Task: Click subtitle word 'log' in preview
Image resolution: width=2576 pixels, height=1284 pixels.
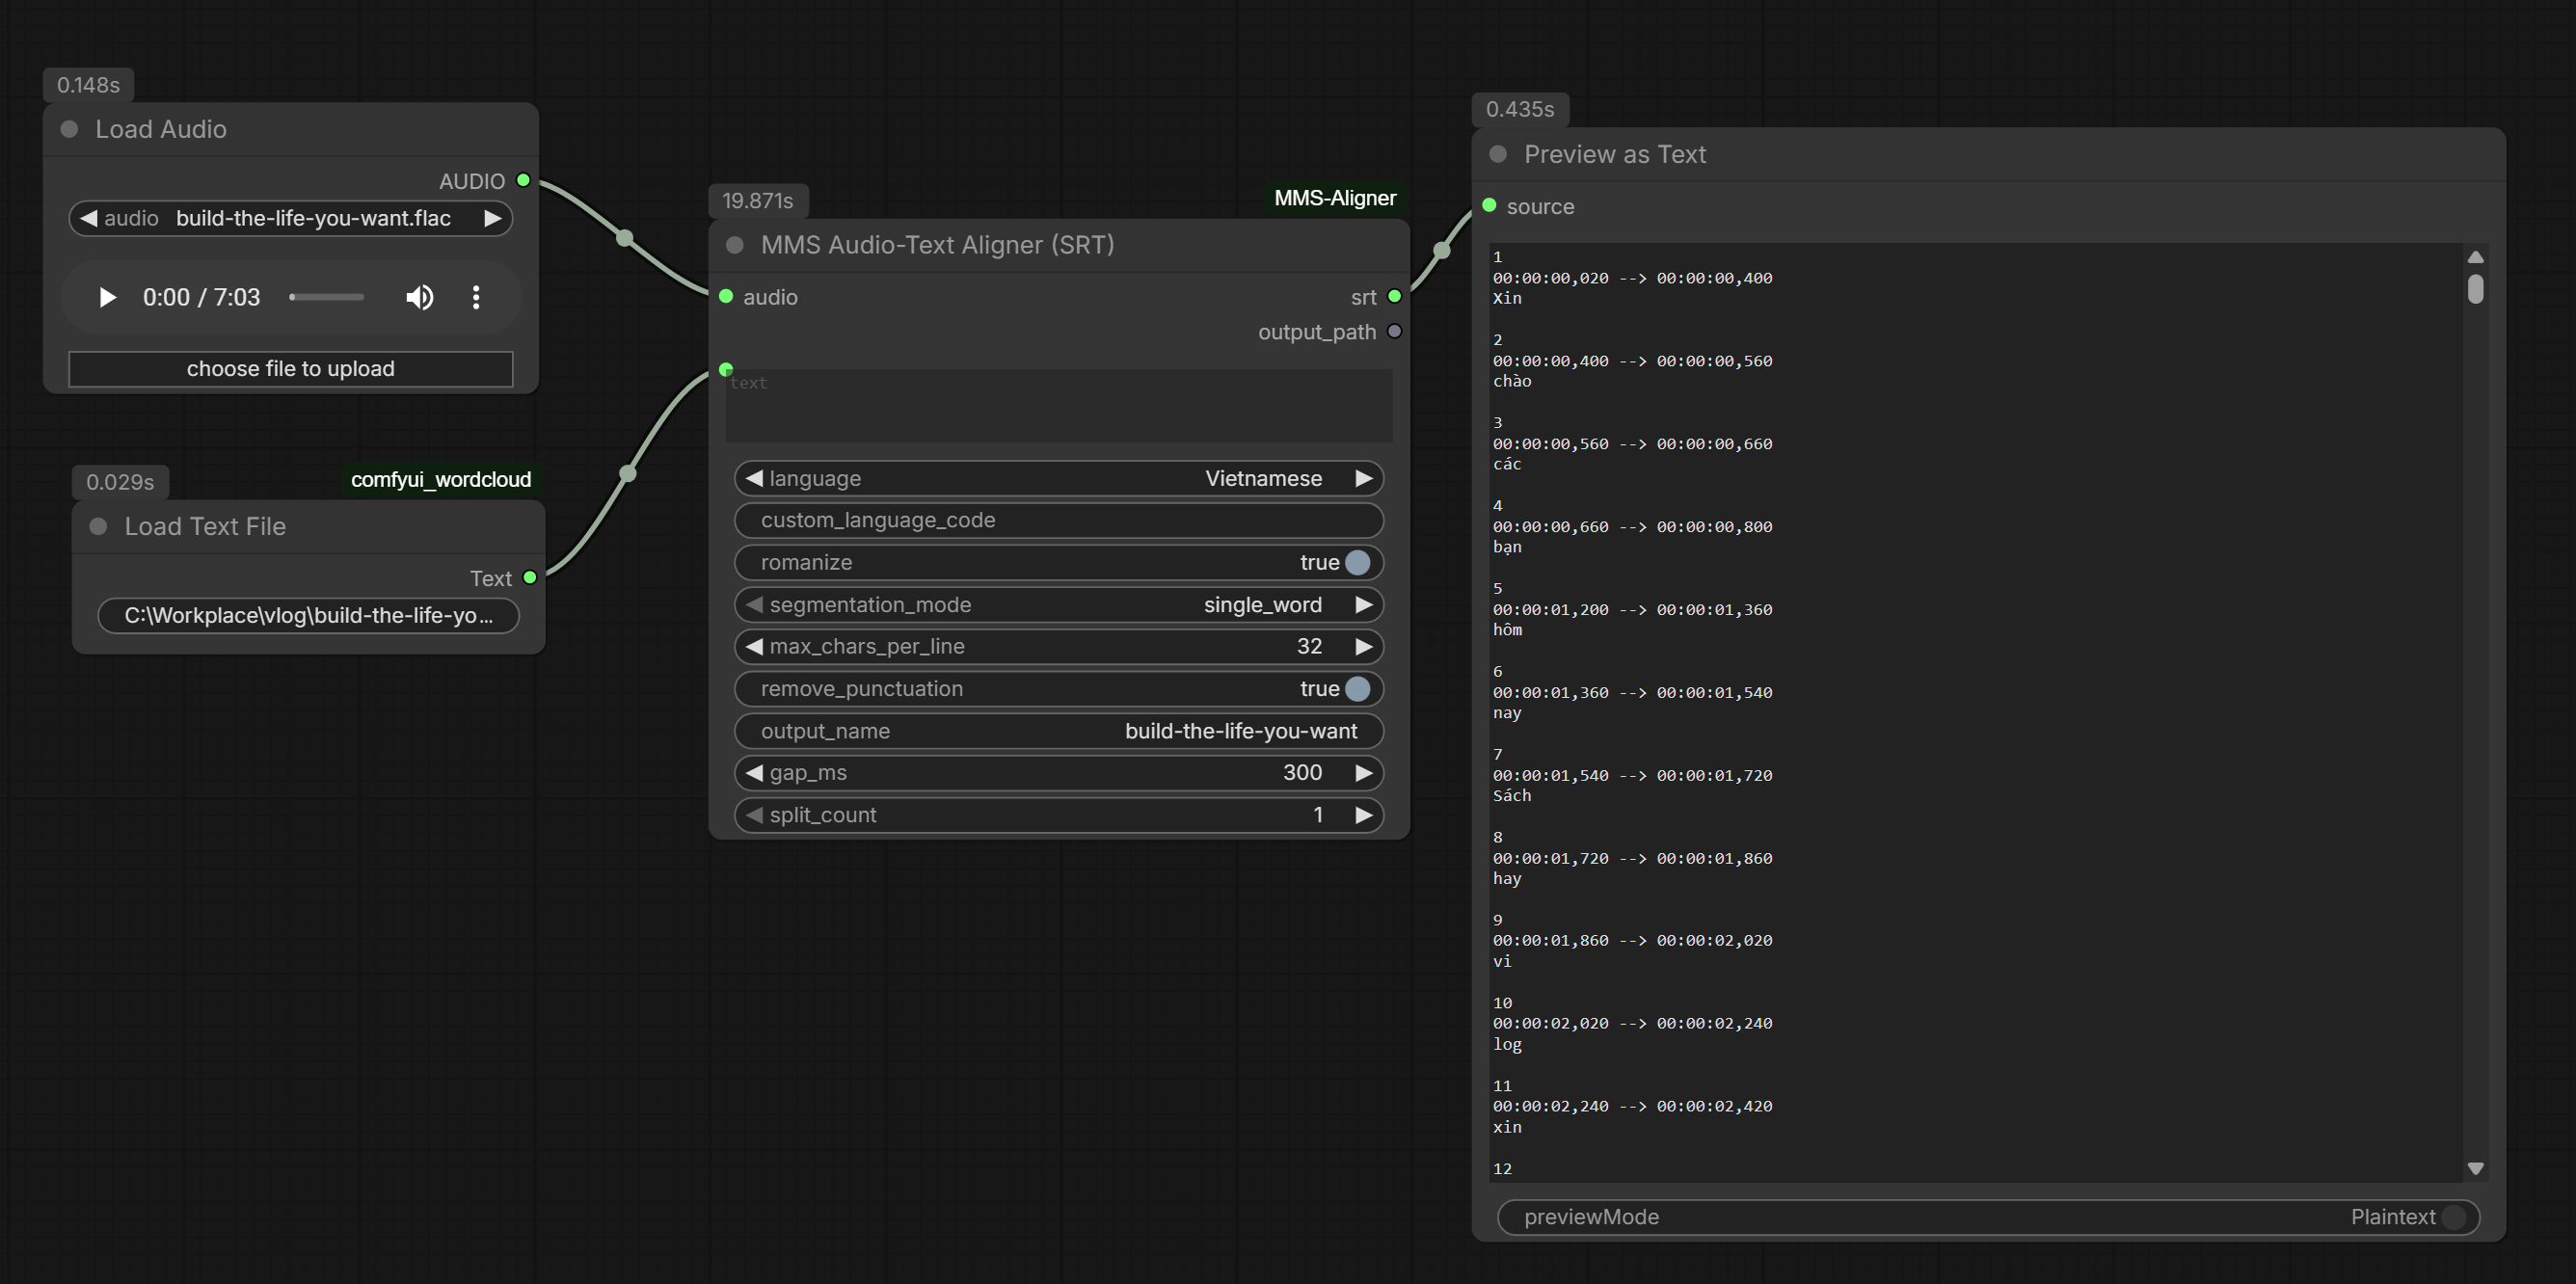Action: click(1507, 1044)
